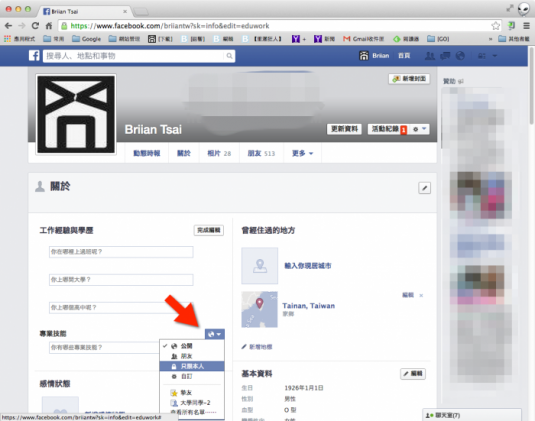Click the Home link in Facebook header
535x421 pixels.
404,56
